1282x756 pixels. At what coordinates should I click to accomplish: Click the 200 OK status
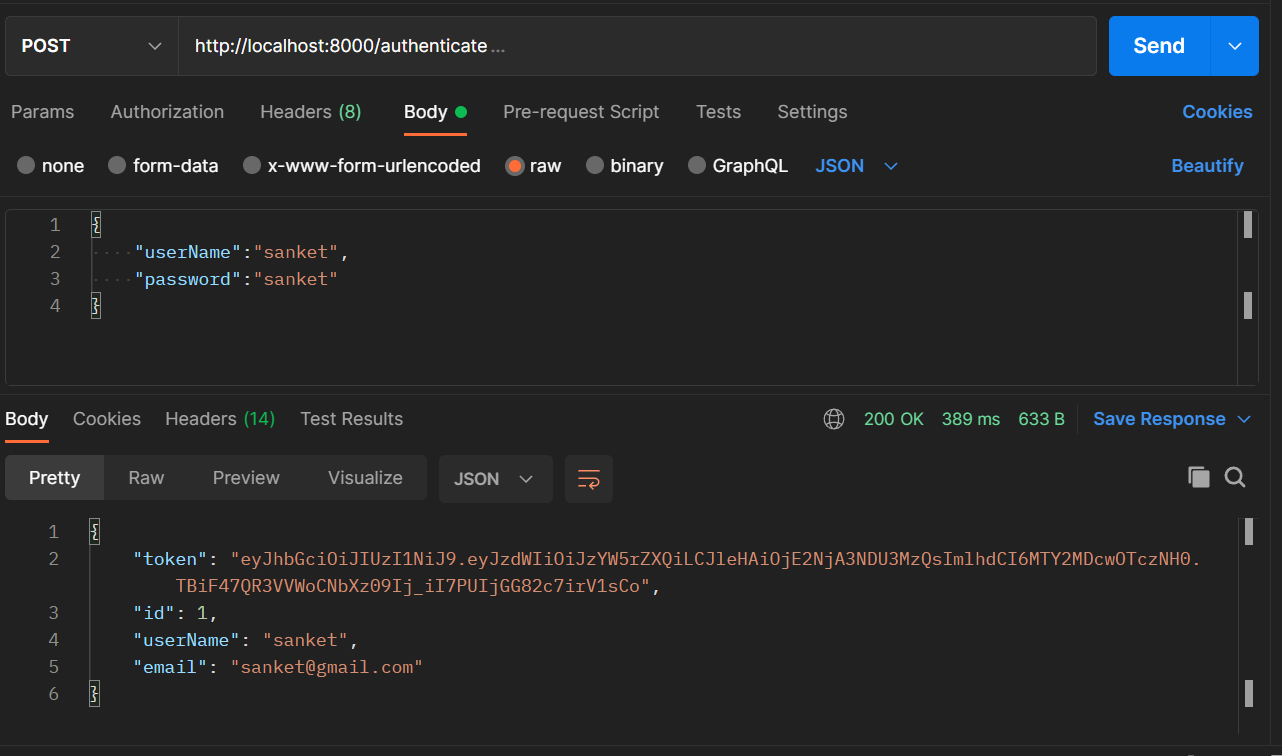click(x=894, y=419)
